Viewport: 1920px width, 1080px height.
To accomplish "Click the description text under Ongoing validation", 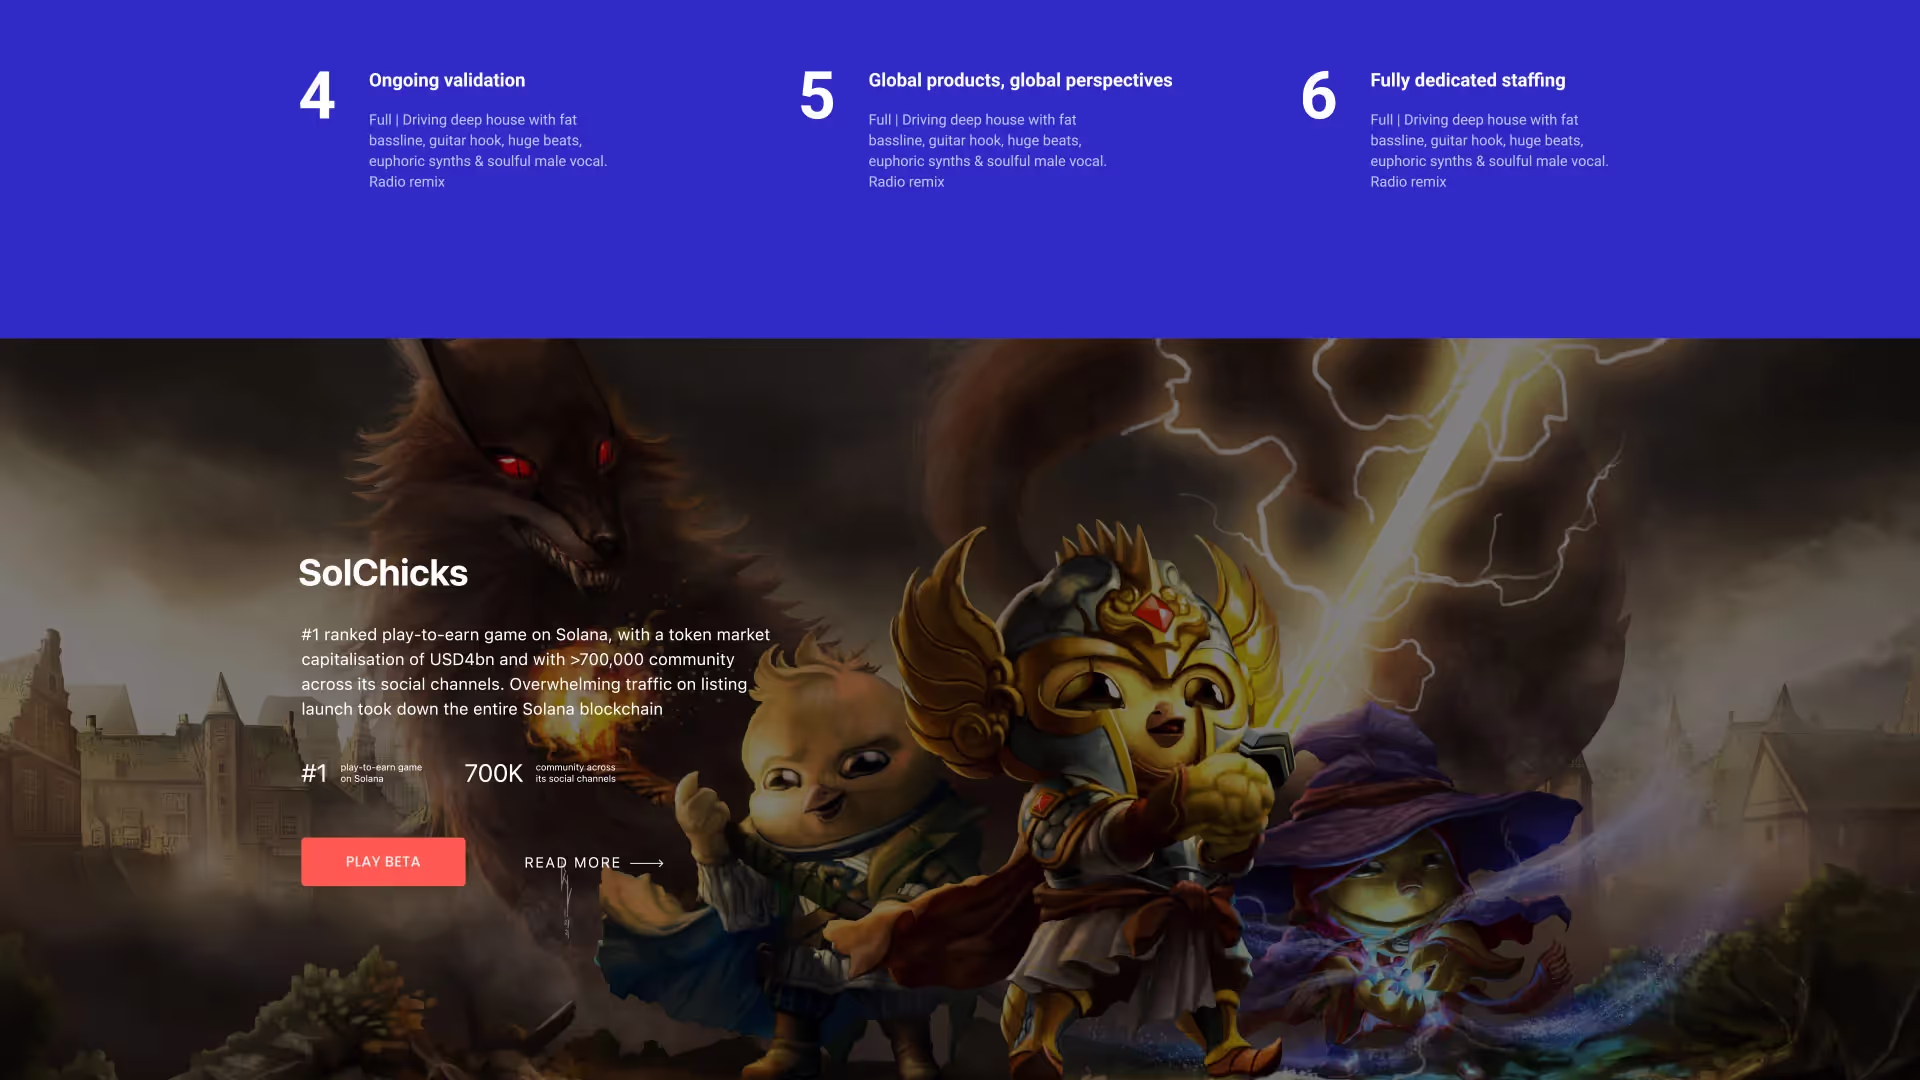I will point(488,151).
